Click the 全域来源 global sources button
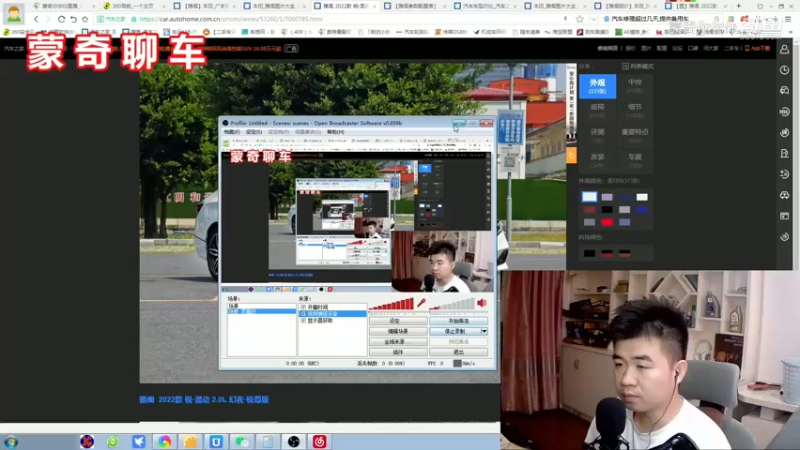This screenshot has width=800, height=450. 398,342
